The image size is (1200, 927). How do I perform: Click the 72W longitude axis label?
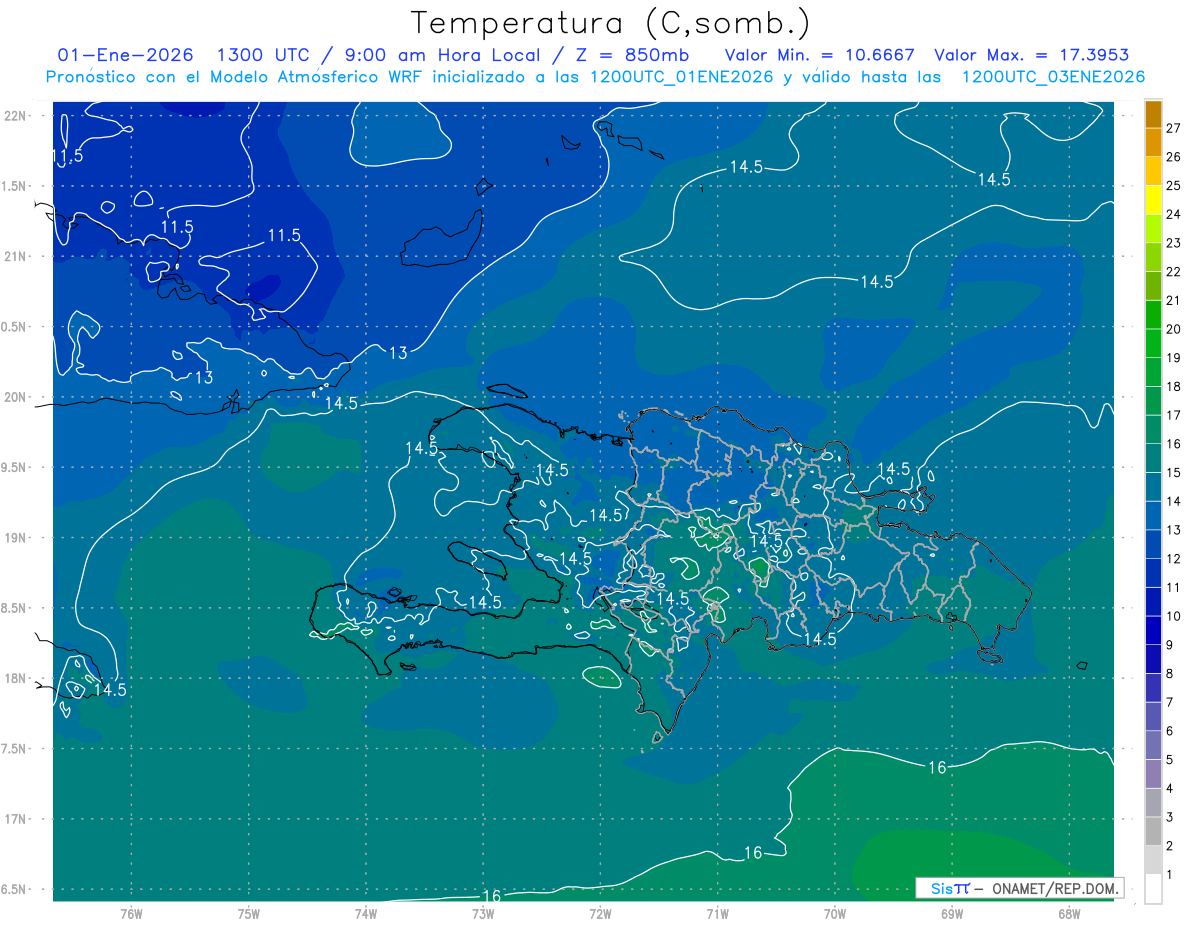coord(600,913)
